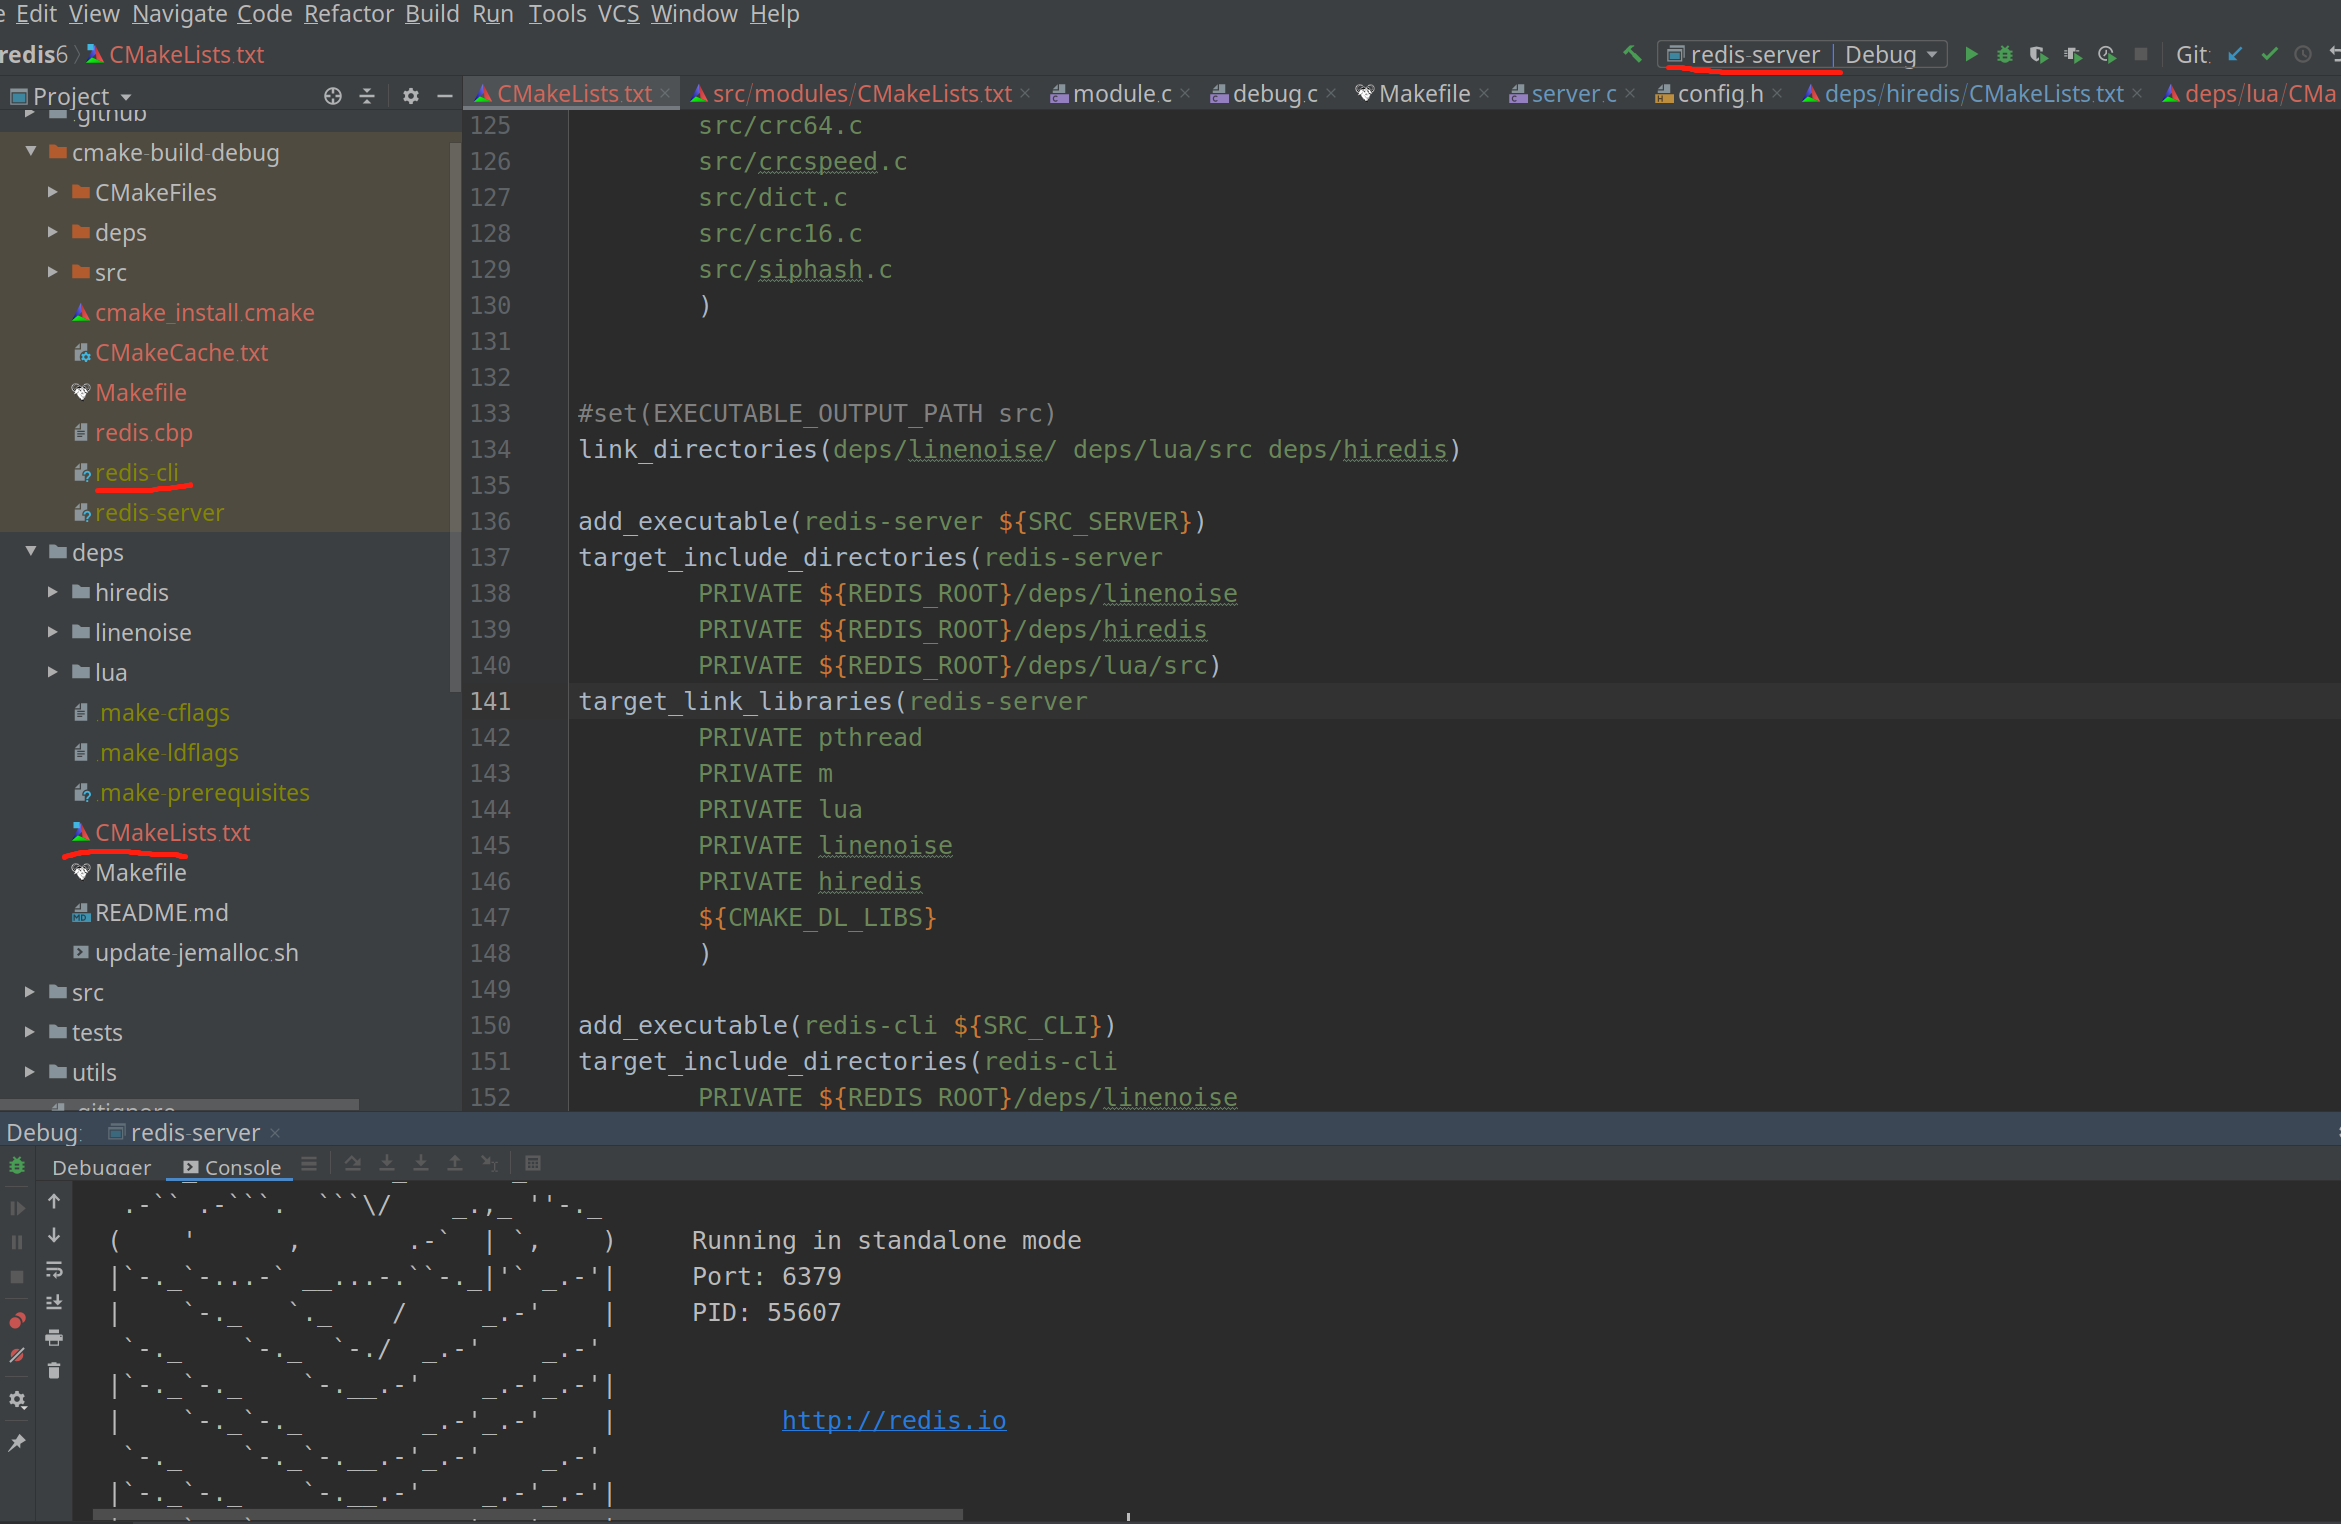2341x1524 pixels.
Task: Click the green Run play button
Action: pyautogui.click(x=1971, y=54)
